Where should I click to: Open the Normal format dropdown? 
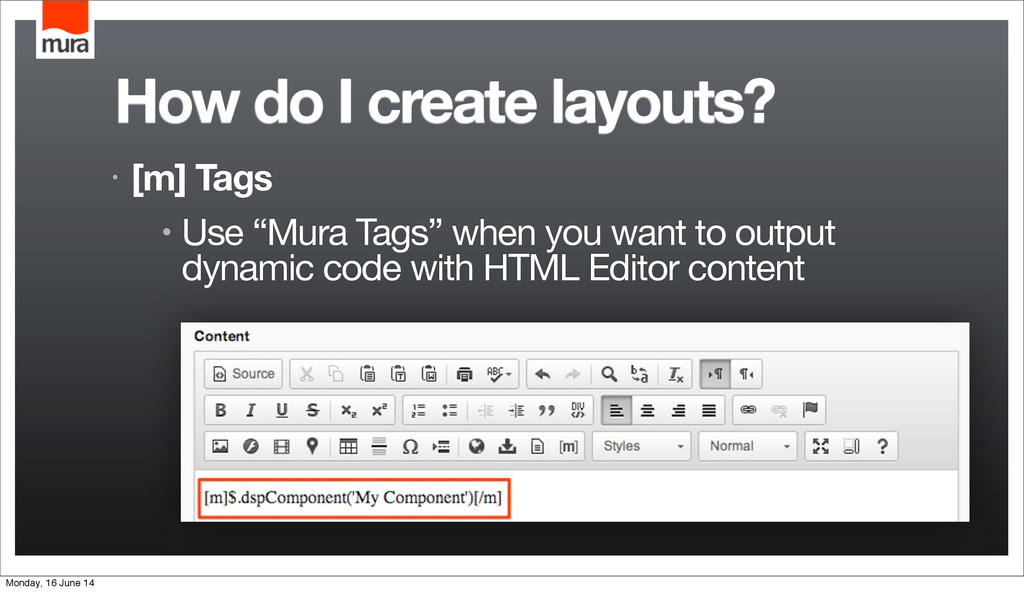pos(748,446)
